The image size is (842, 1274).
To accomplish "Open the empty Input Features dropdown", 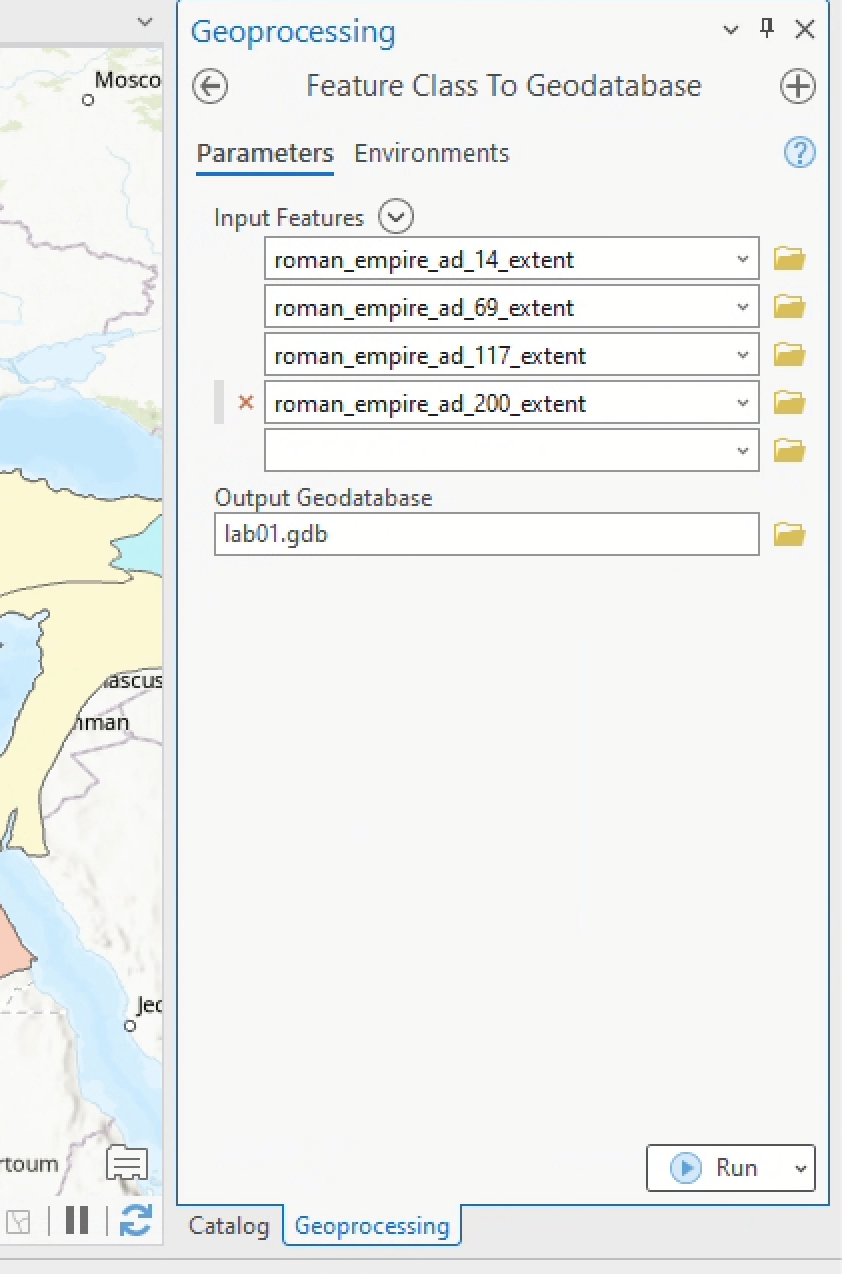I will point(742,451).
